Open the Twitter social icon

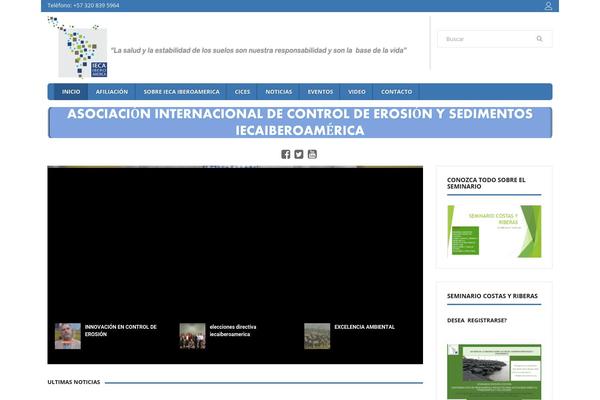[299, 154]
